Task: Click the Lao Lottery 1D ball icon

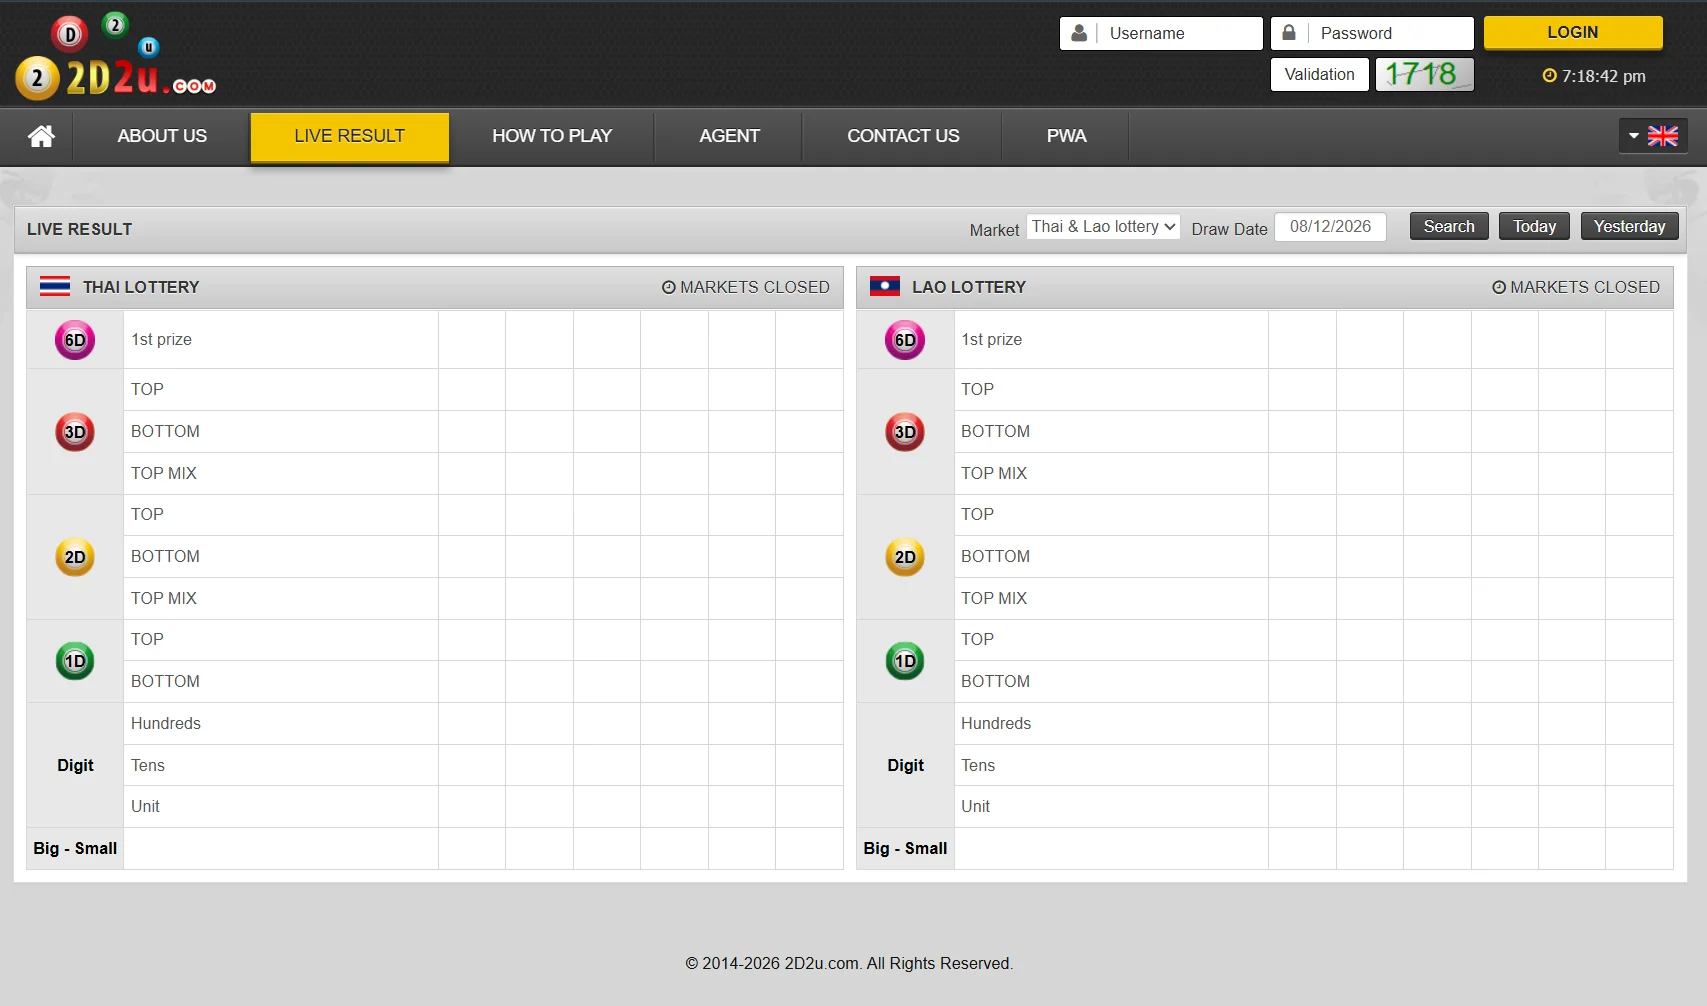Action: (905, 661)
